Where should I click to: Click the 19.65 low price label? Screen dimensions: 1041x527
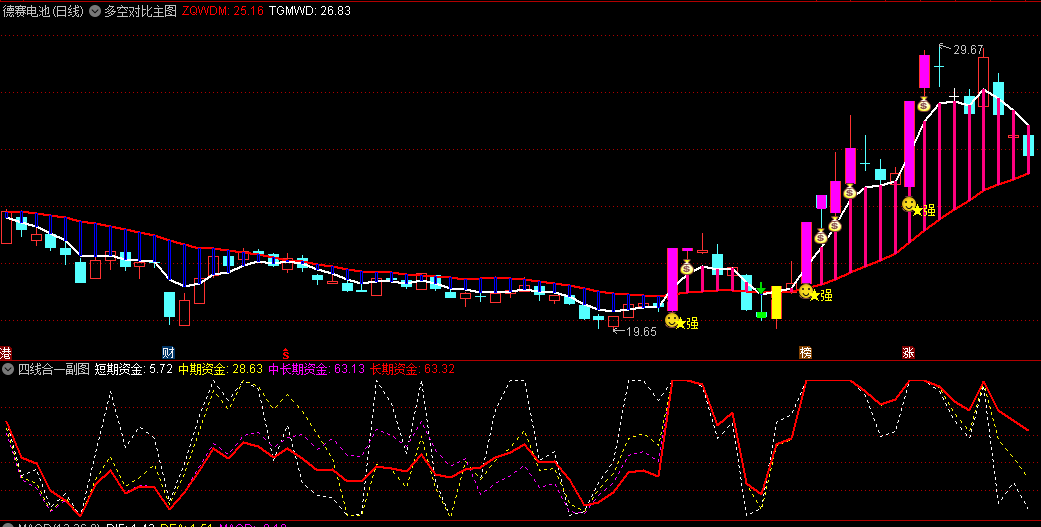pyautogui.click(x=641, y=332)
